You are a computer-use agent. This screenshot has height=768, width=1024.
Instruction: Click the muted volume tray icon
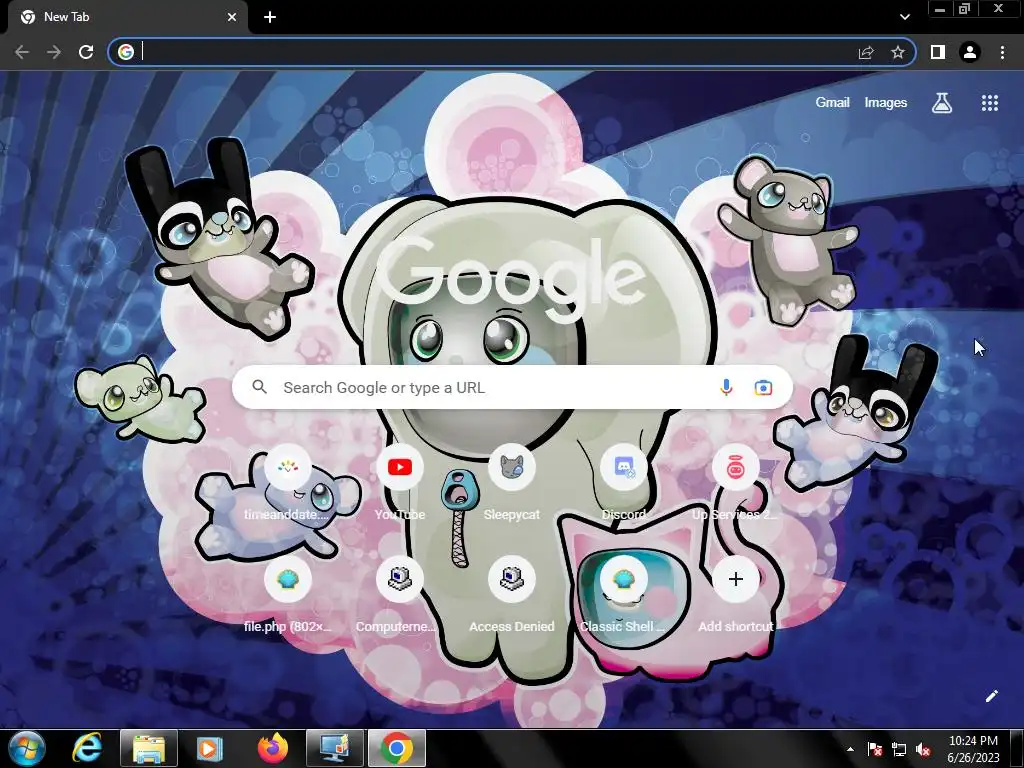click(923, 749)
